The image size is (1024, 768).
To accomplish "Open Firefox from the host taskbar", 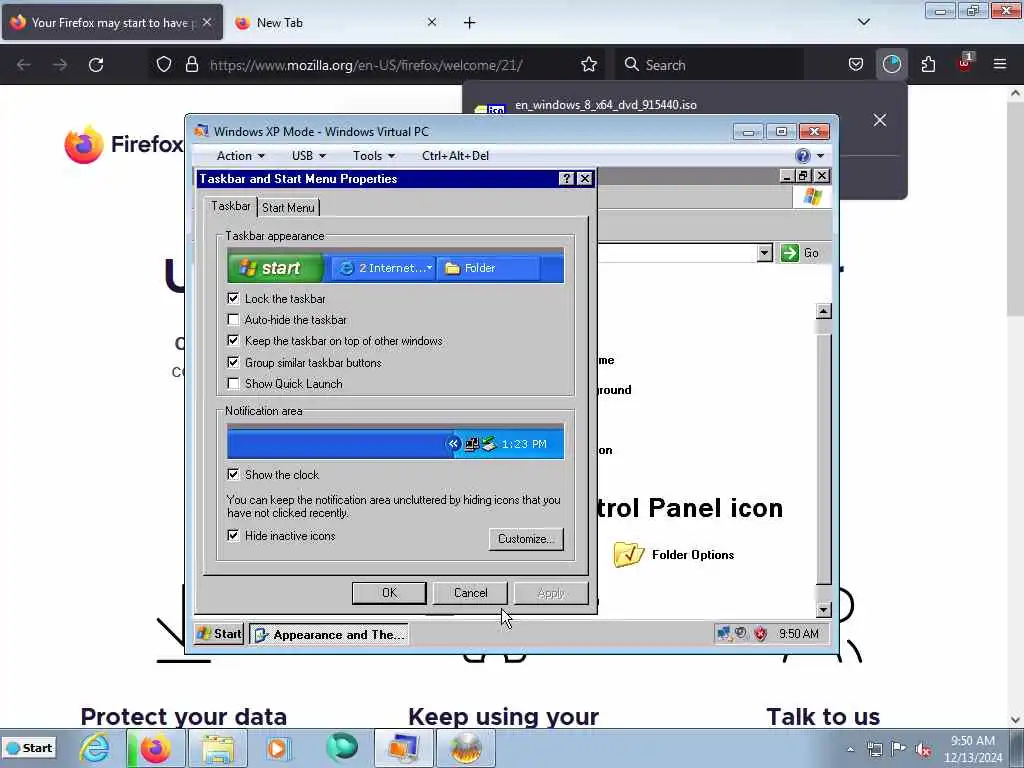I will pyautogui.click(x=154, y=748).
